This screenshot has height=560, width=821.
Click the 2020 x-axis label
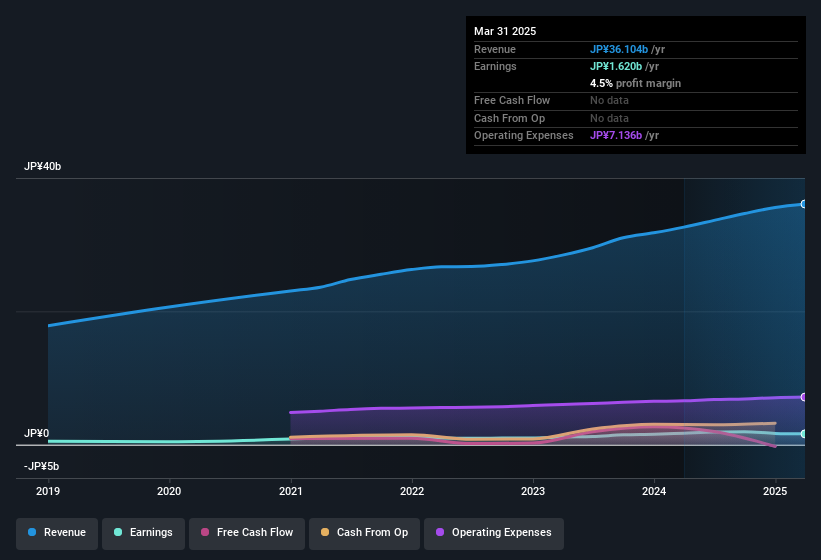coord(169,491)
